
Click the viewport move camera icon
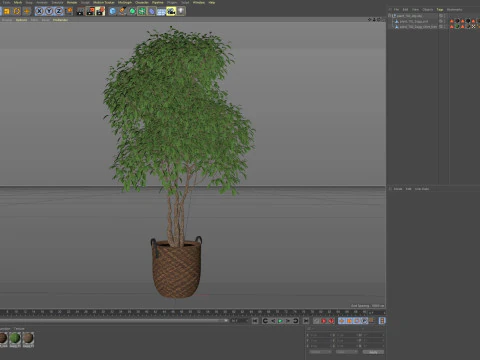tap(369, 20)
